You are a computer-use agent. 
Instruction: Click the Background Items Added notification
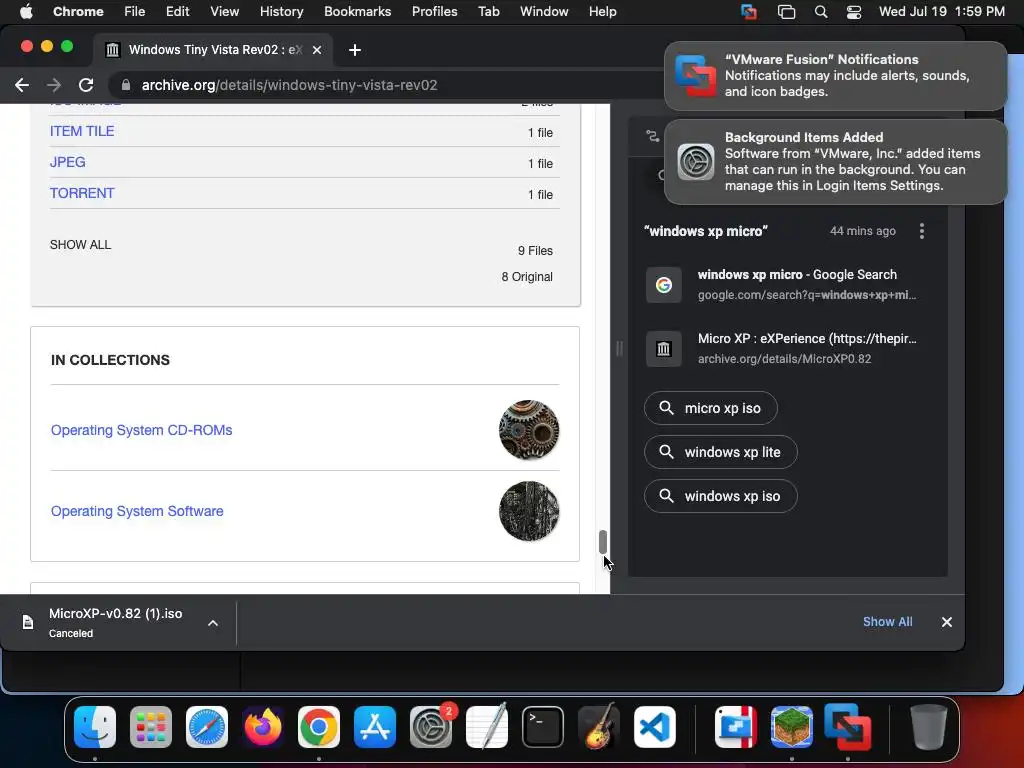pos(835,161)
